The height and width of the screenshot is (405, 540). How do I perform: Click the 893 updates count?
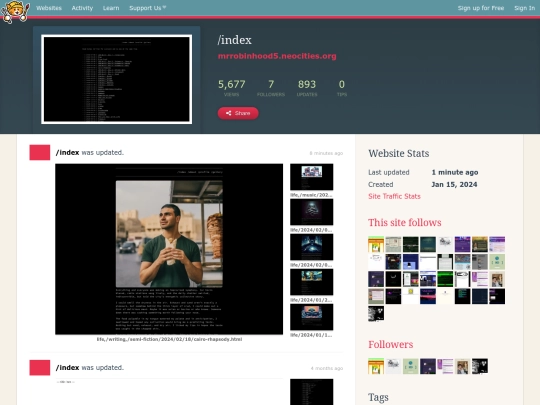coord(307,87)
